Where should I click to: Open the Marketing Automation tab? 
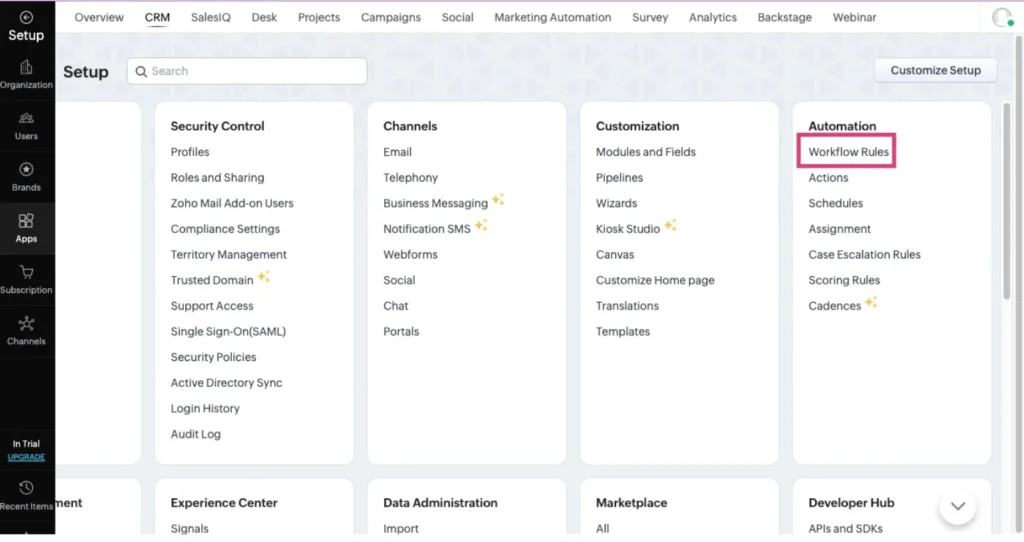click(x=552, y=18)
